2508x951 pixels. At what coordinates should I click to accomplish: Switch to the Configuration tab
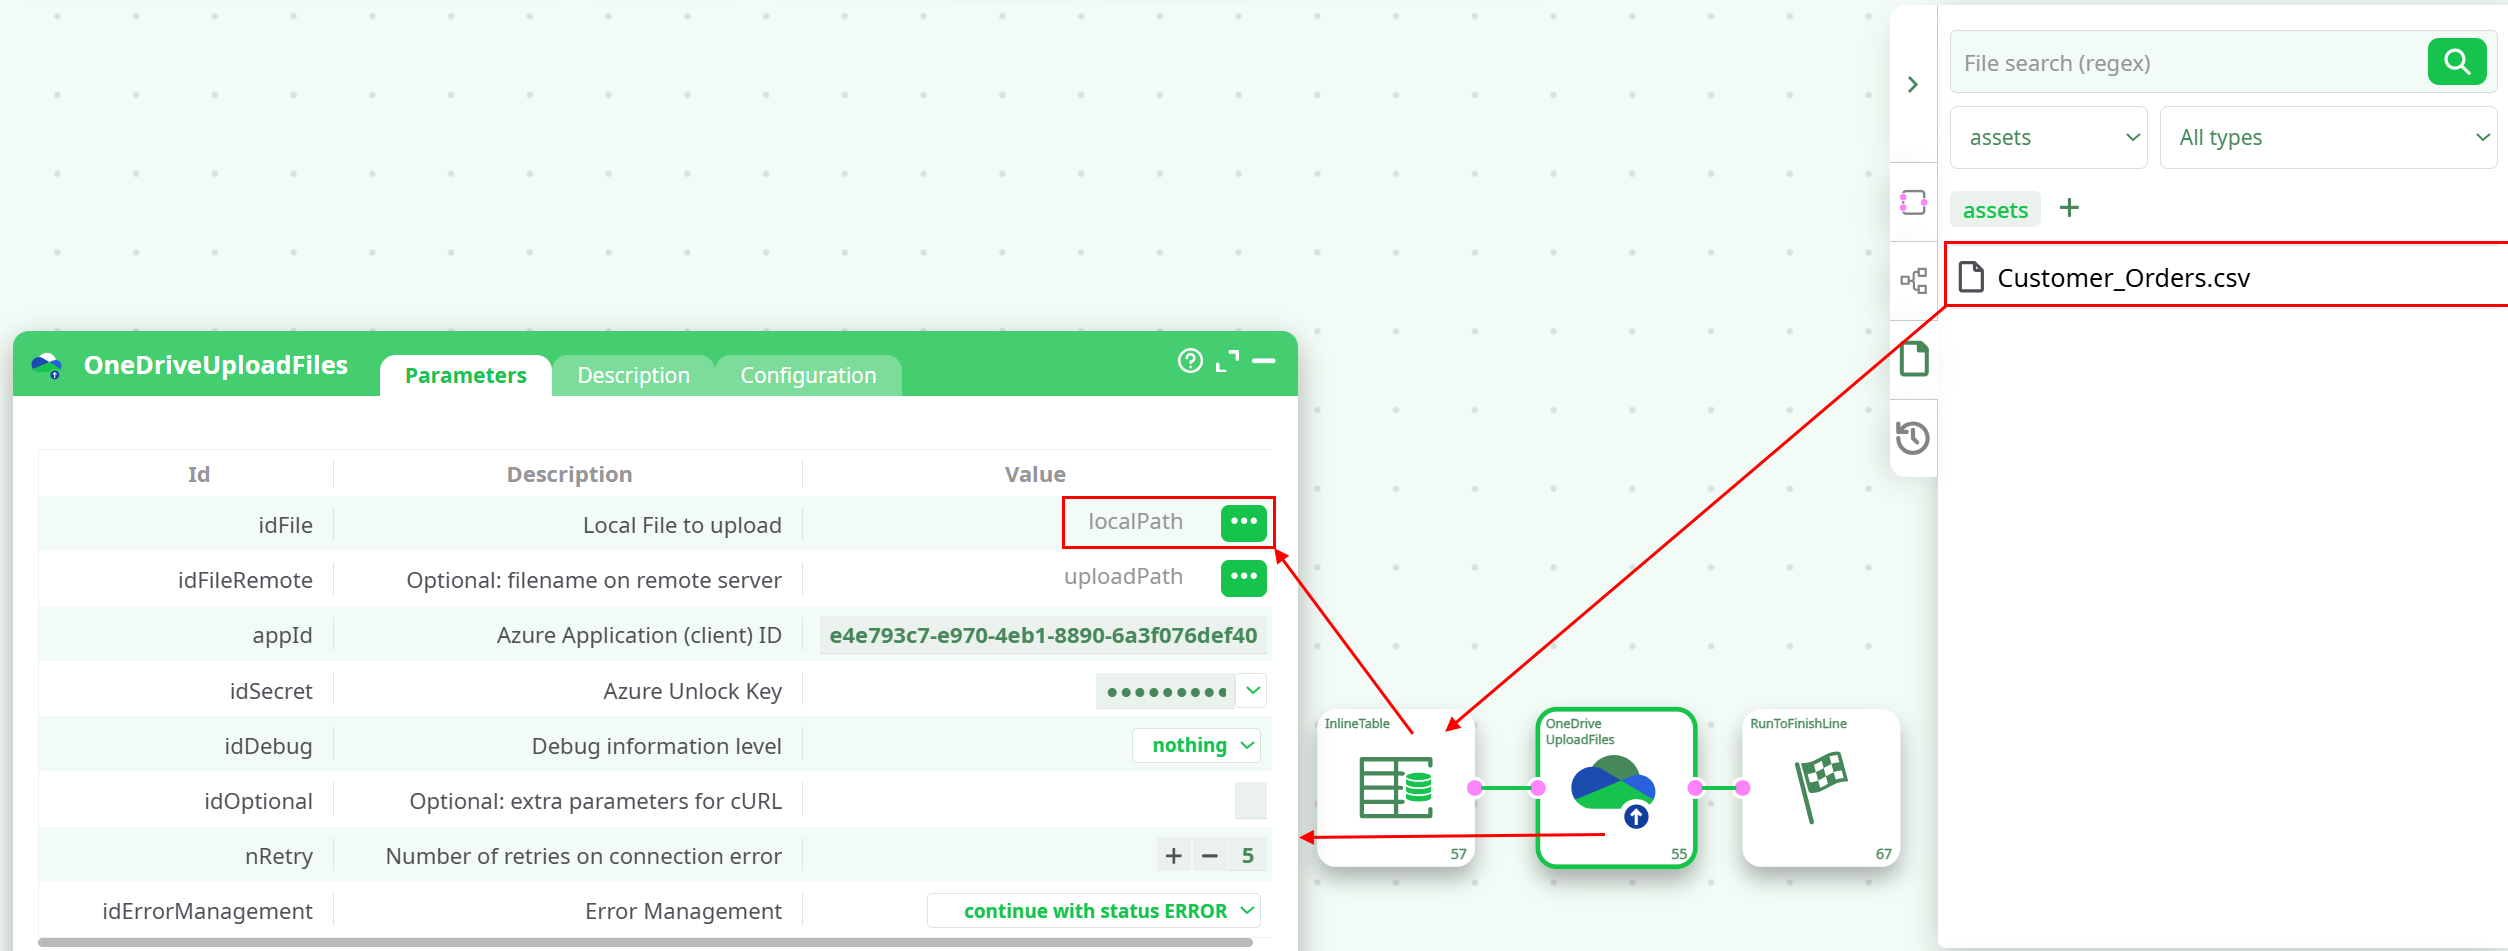point(808,376)
